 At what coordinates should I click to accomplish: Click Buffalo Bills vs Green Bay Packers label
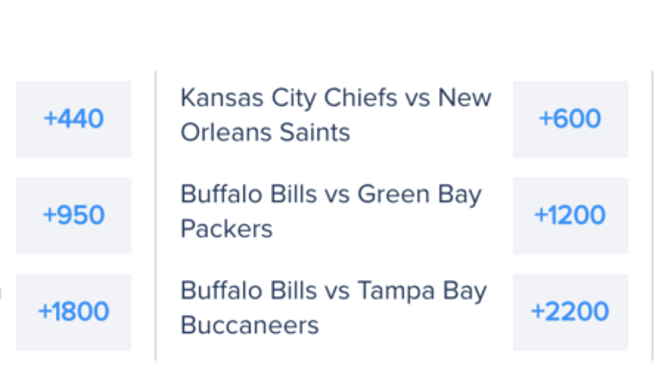click(x=331, y=211)
